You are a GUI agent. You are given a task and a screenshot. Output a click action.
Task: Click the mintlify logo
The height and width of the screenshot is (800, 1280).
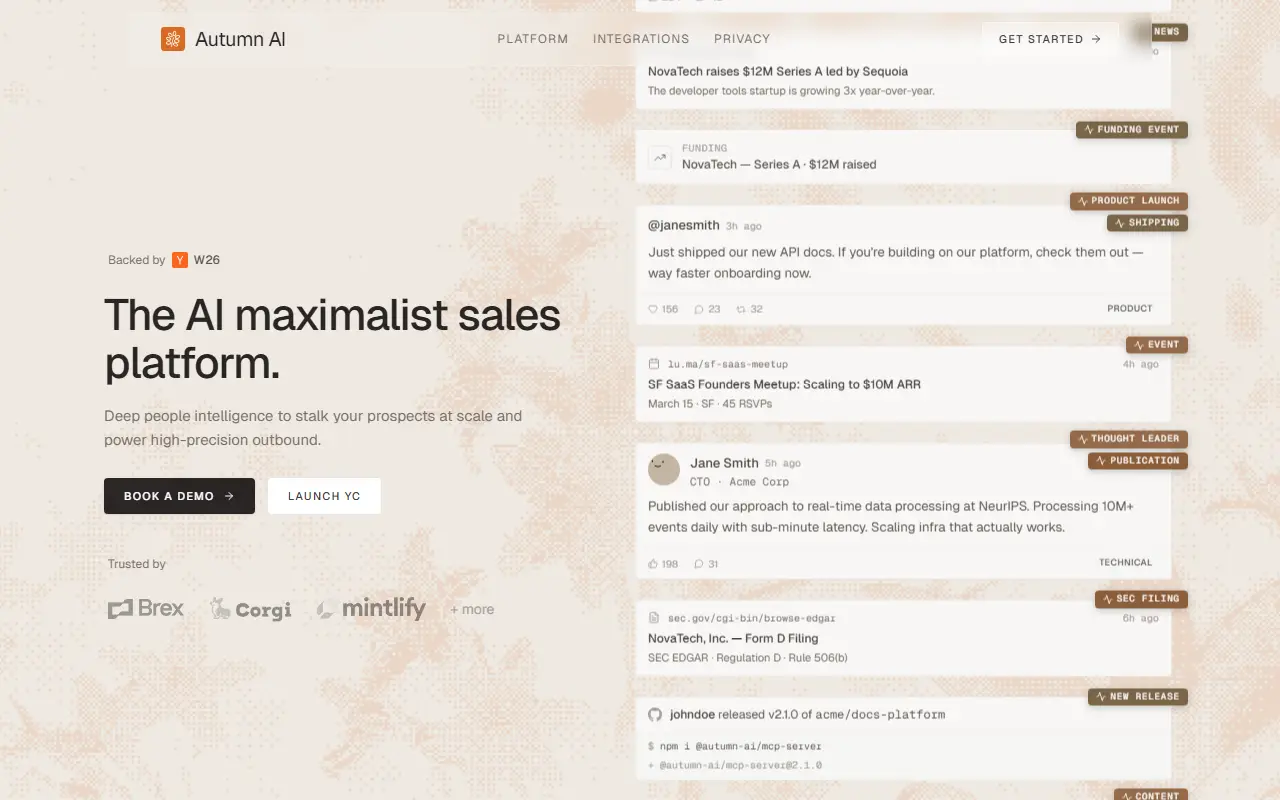tap(371, 608)
